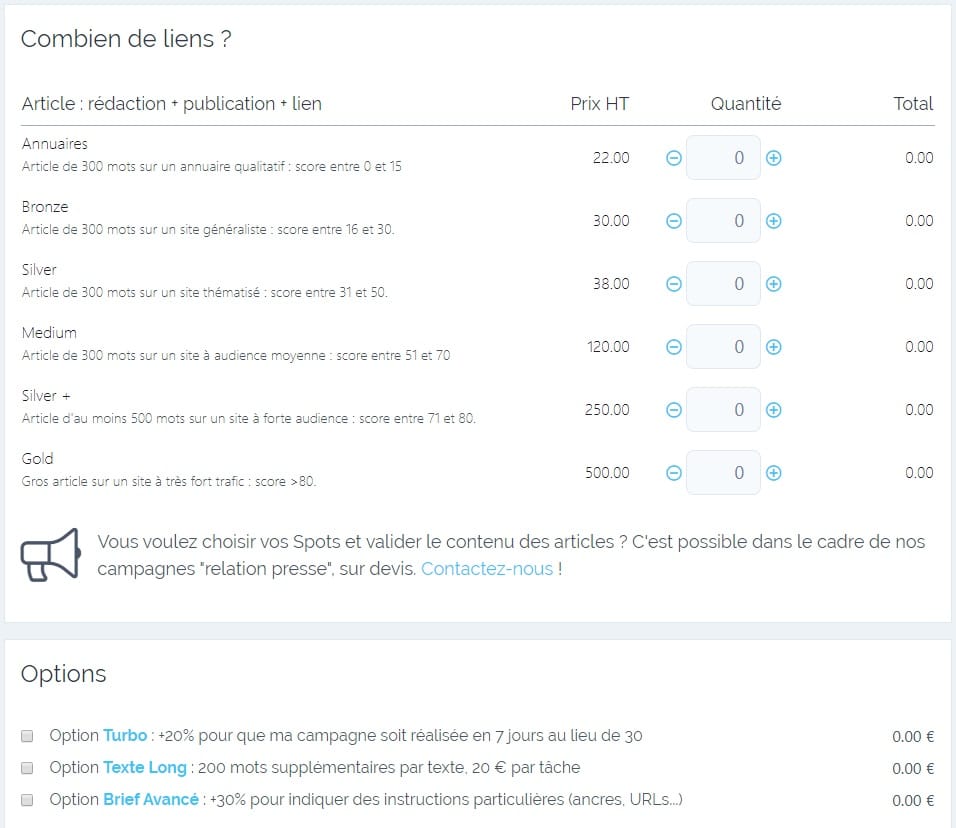Open the Contactez-nous link
The image size is (956, 828).
pos(487,569)
